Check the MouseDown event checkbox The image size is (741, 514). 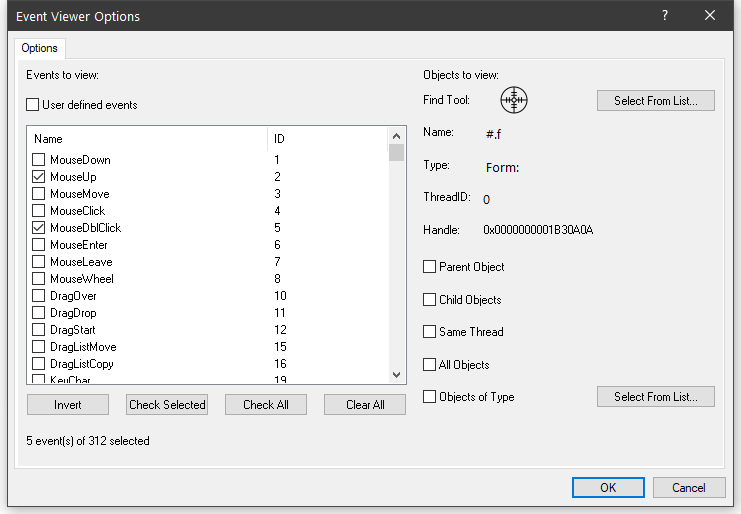pyautogui.click(x=39, y=160)
